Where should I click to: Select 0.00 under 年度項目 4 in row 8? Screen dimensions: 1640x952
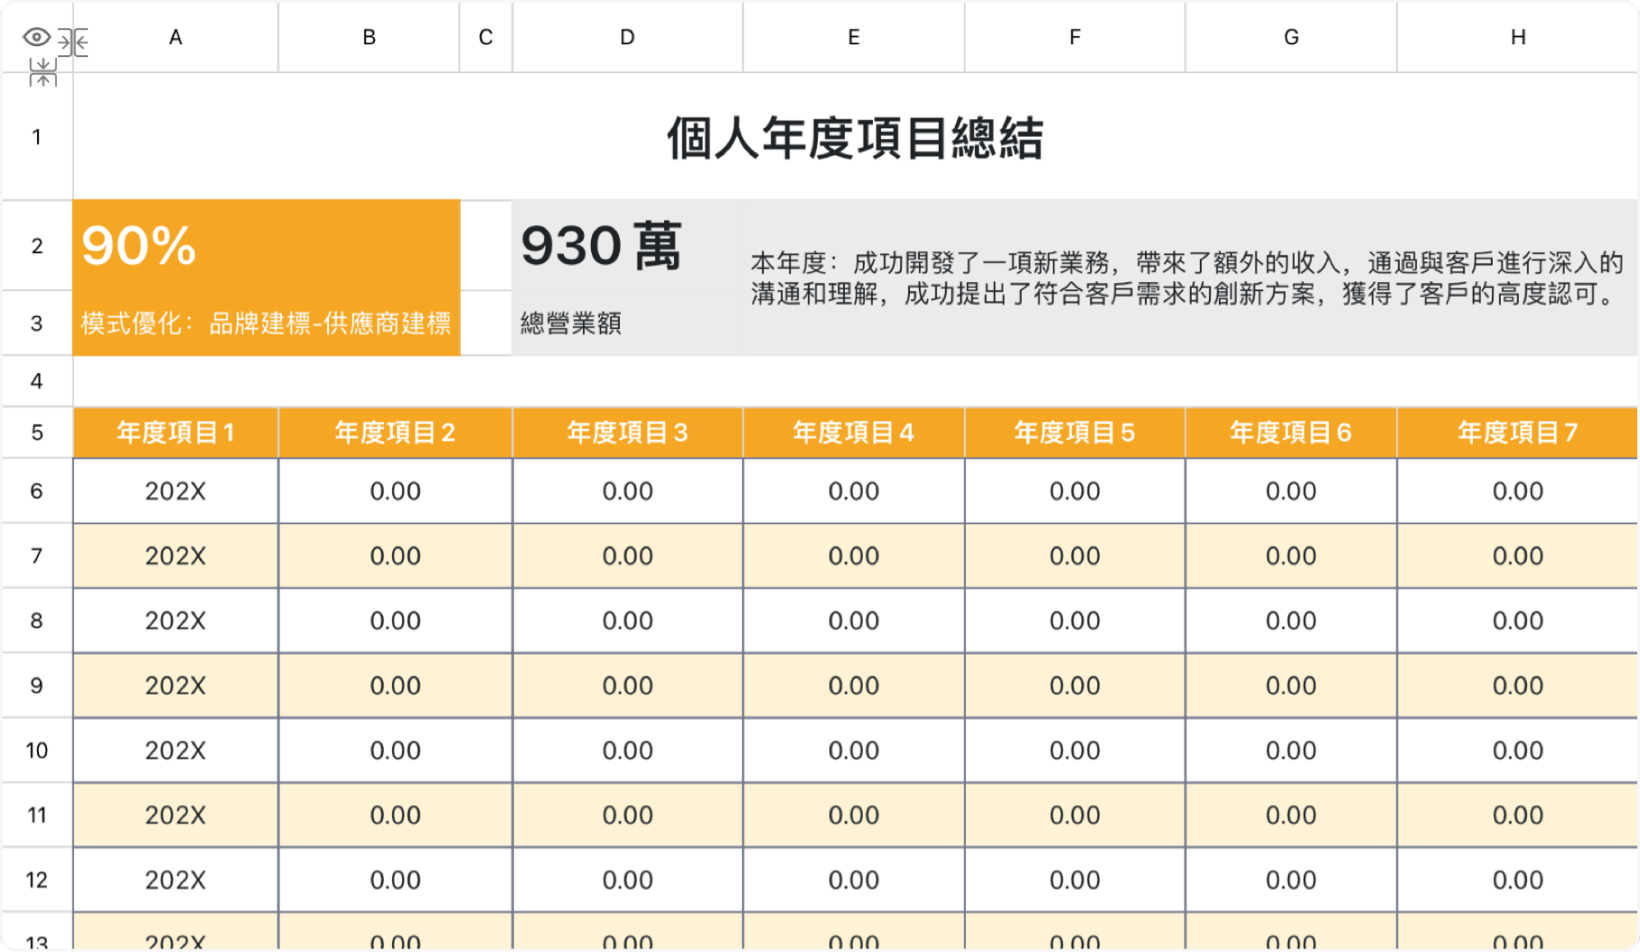coord(853,621)
